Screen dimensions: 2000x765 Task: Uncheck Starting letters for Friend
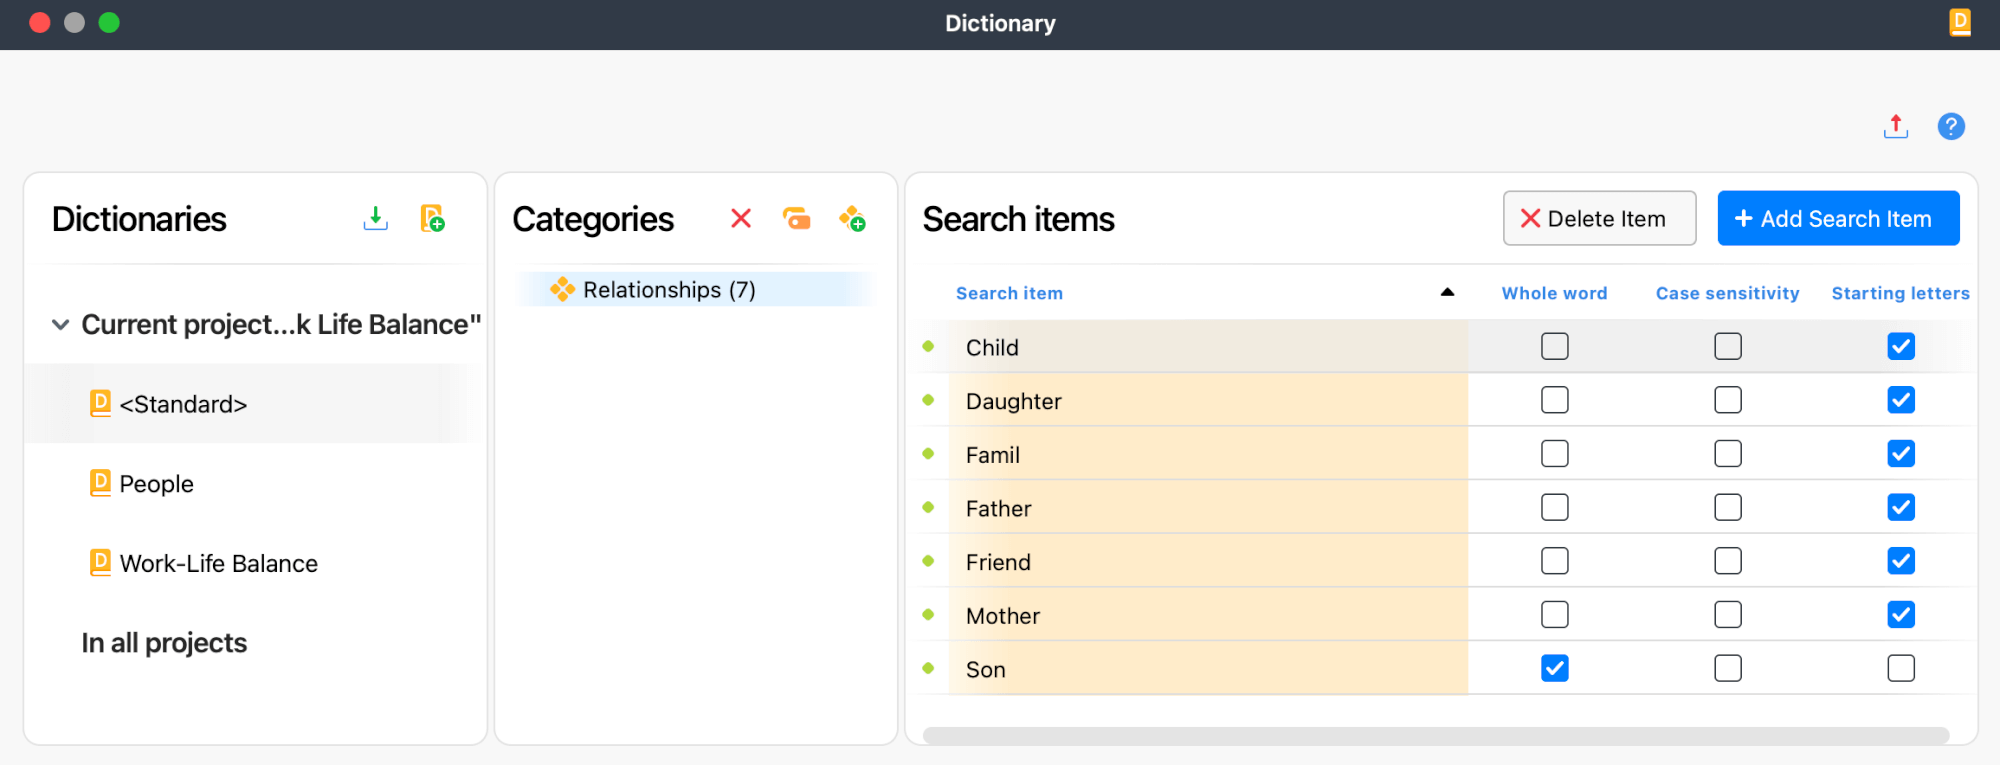click(x=1901, y=561)
